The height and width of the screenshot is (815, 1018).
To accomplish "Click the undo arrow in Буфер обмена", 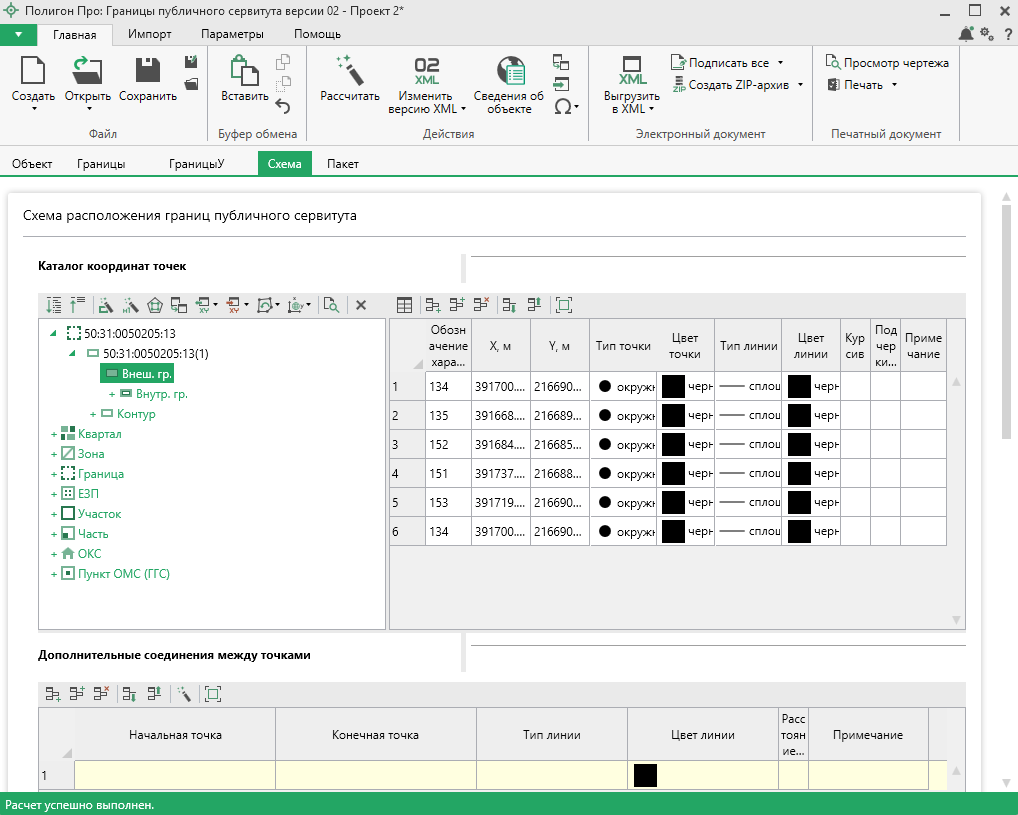I will click(283, 106).
